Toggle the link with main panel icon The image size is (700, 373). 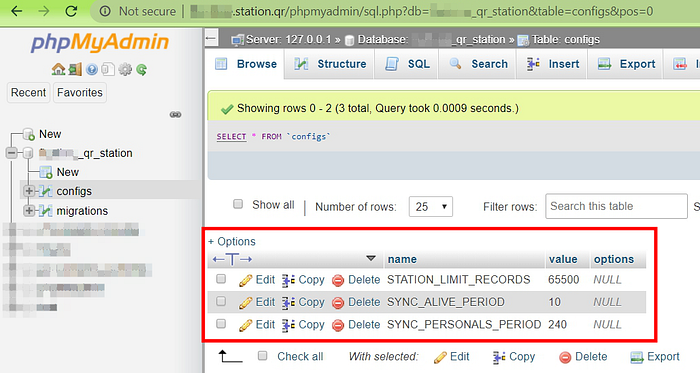(x=175, y=115)
